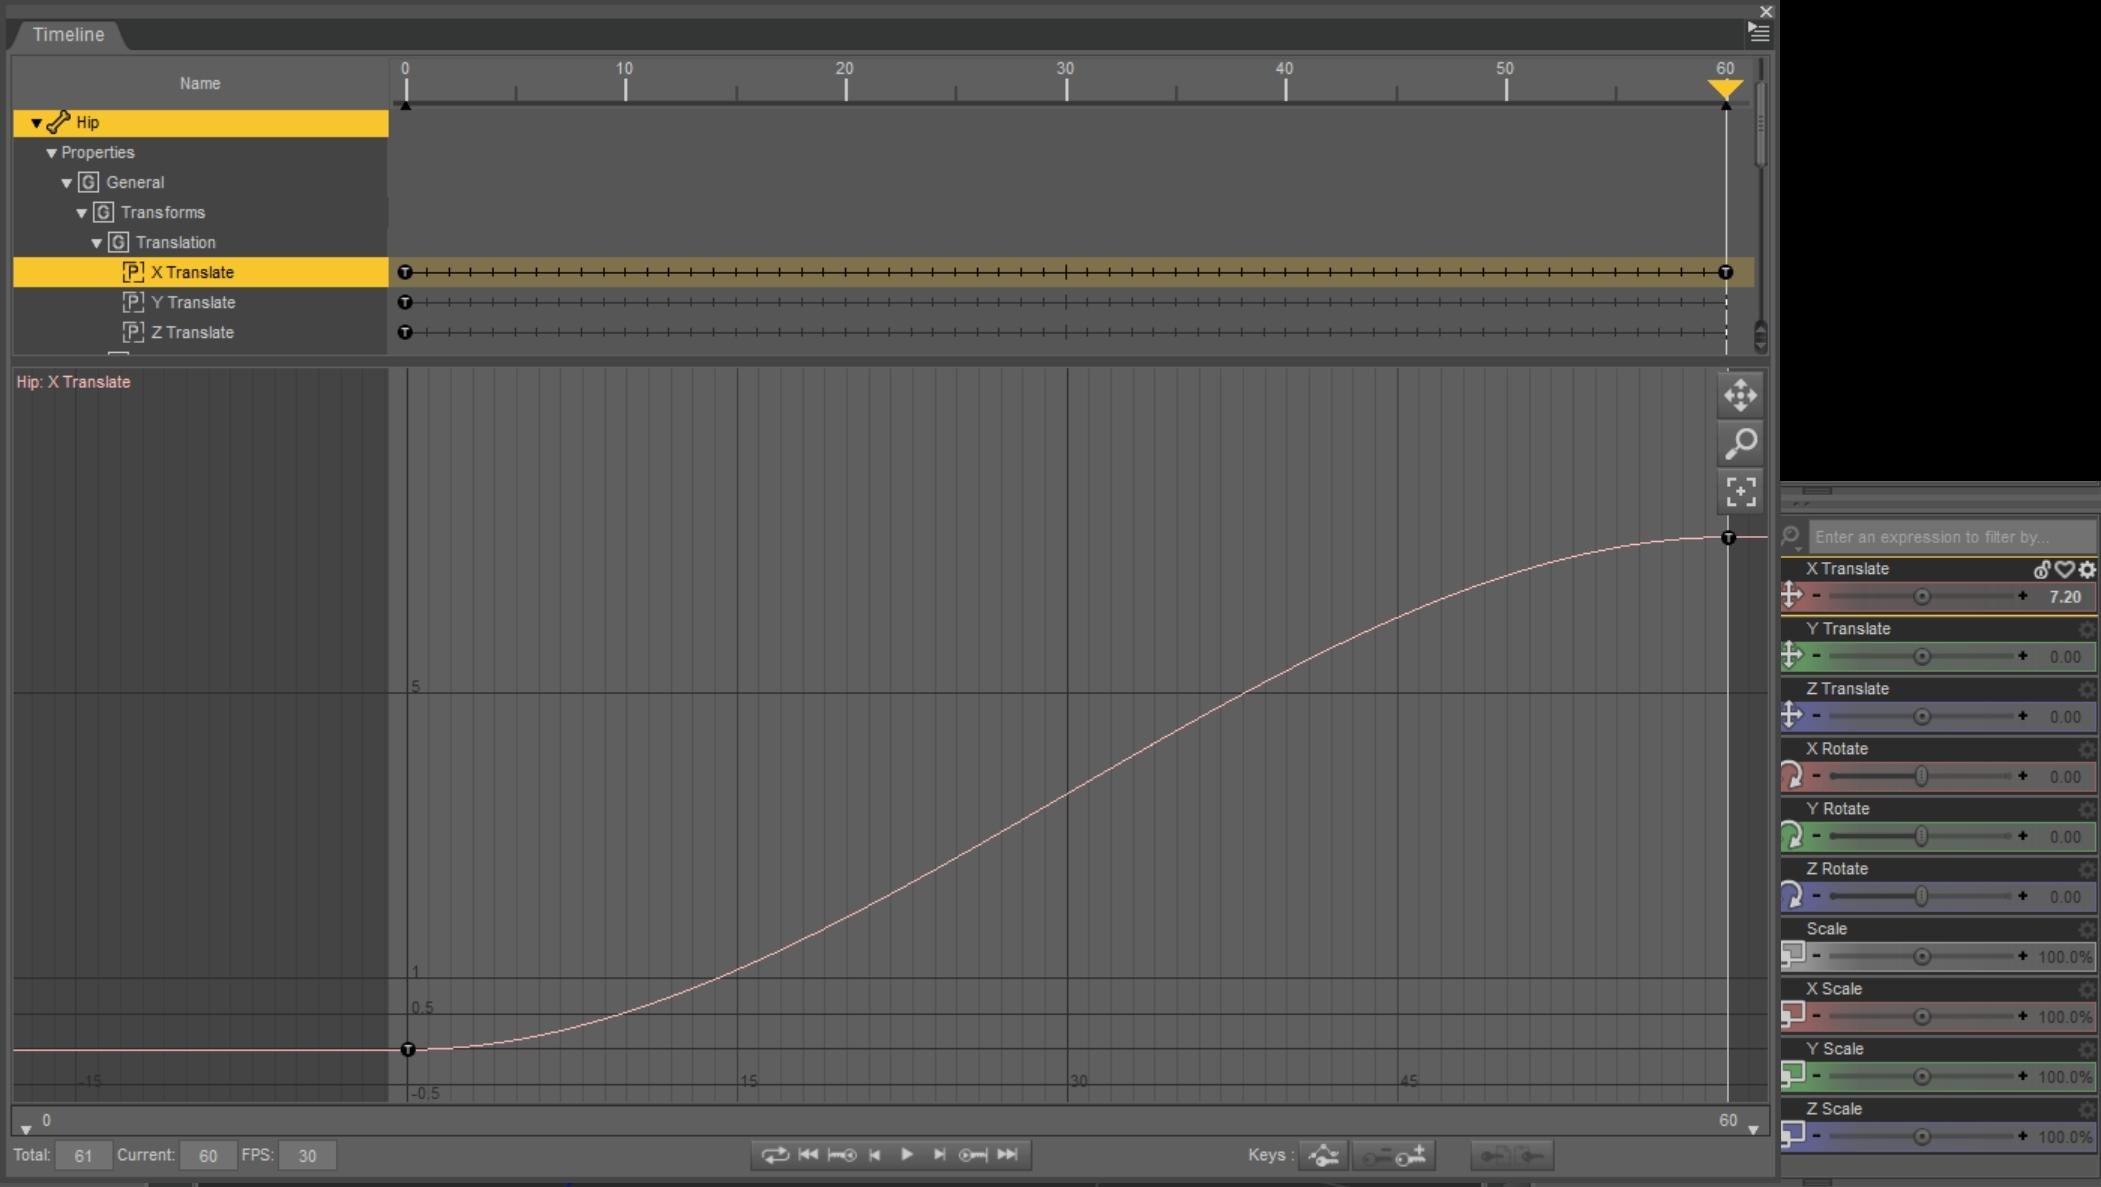Click the pan graph view icon
2101x1187 pixels.
(1740, 395)
